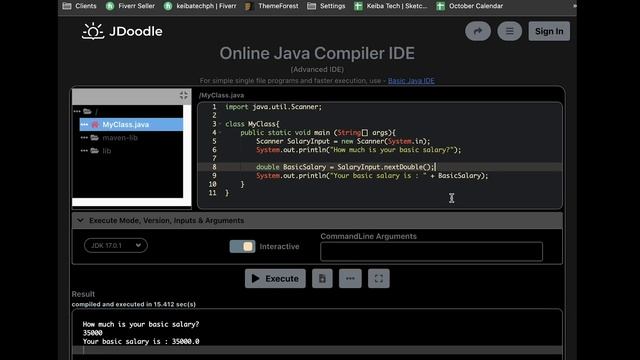This screenshot has height=360, width=640.
Task: Click the 'Your basic salary is : 35000.0' output
Action: 141,341
